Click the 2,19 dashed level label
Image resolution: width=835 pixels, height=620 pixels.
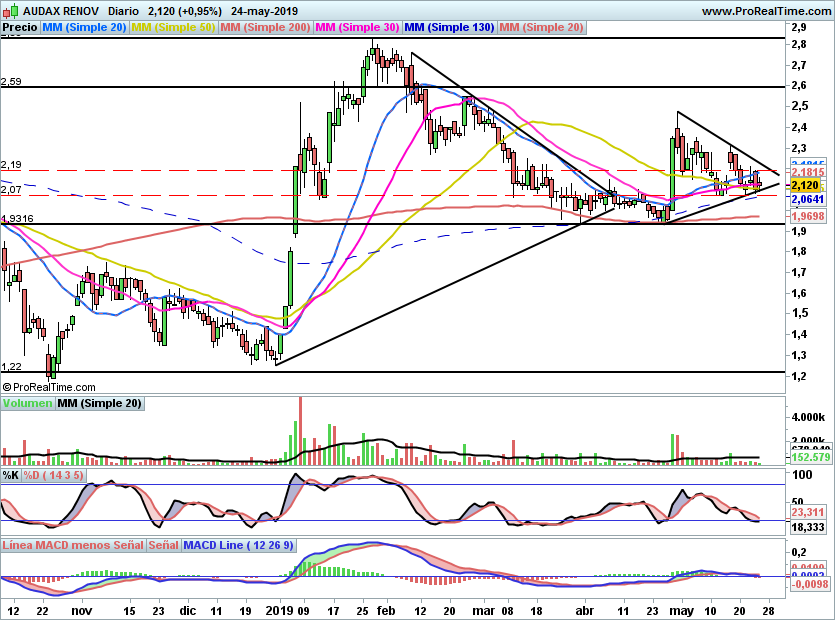coord(11,165)
